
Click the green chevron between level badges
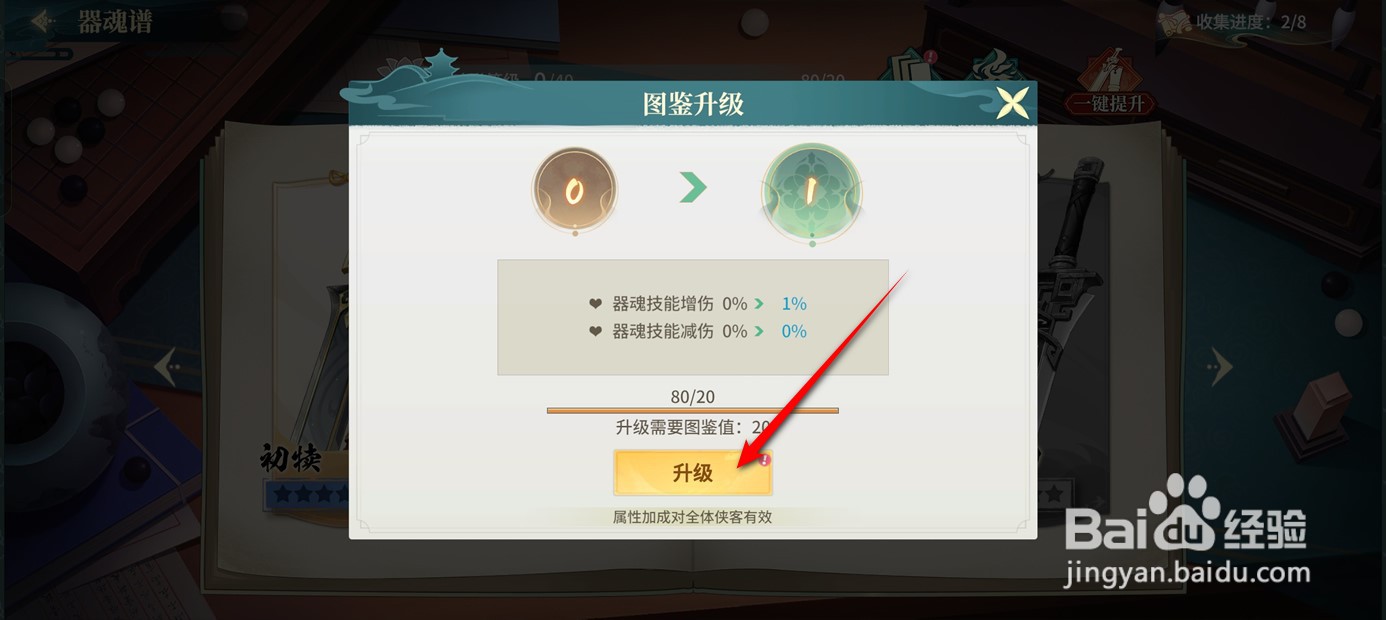693,188
